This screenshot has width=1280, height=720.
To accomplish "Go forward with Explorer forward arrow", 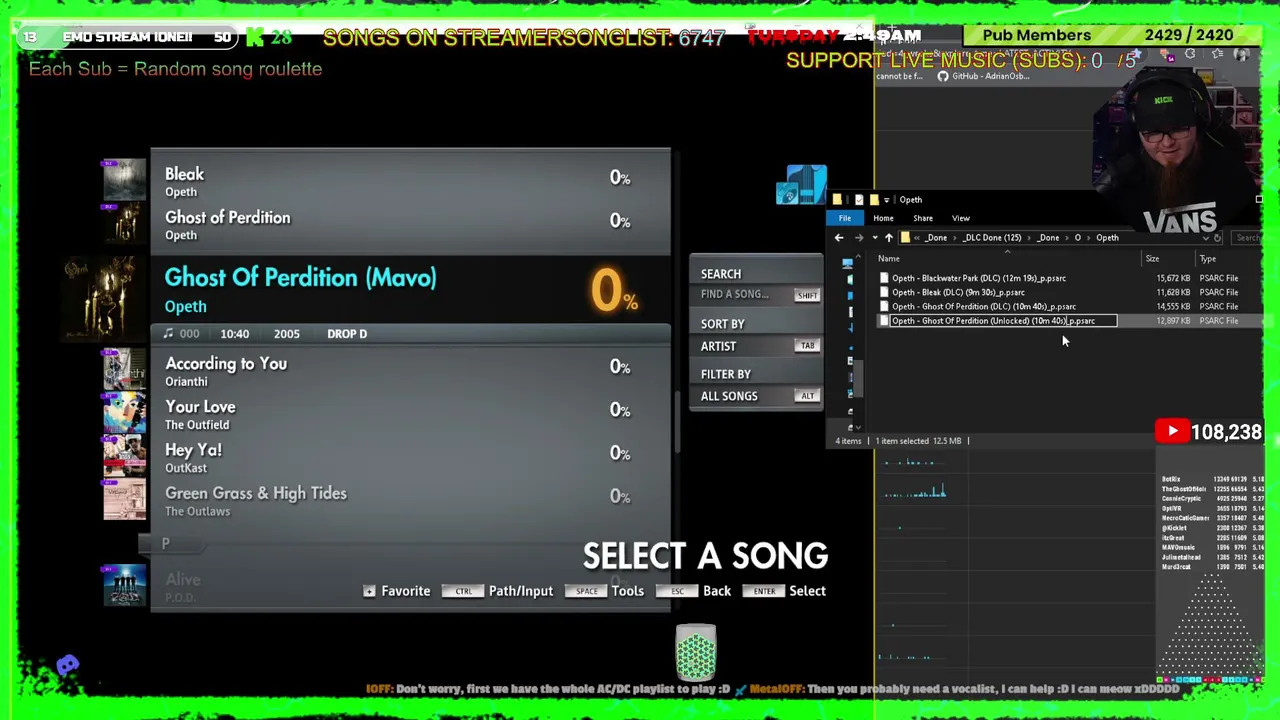I will click(858, 238).
